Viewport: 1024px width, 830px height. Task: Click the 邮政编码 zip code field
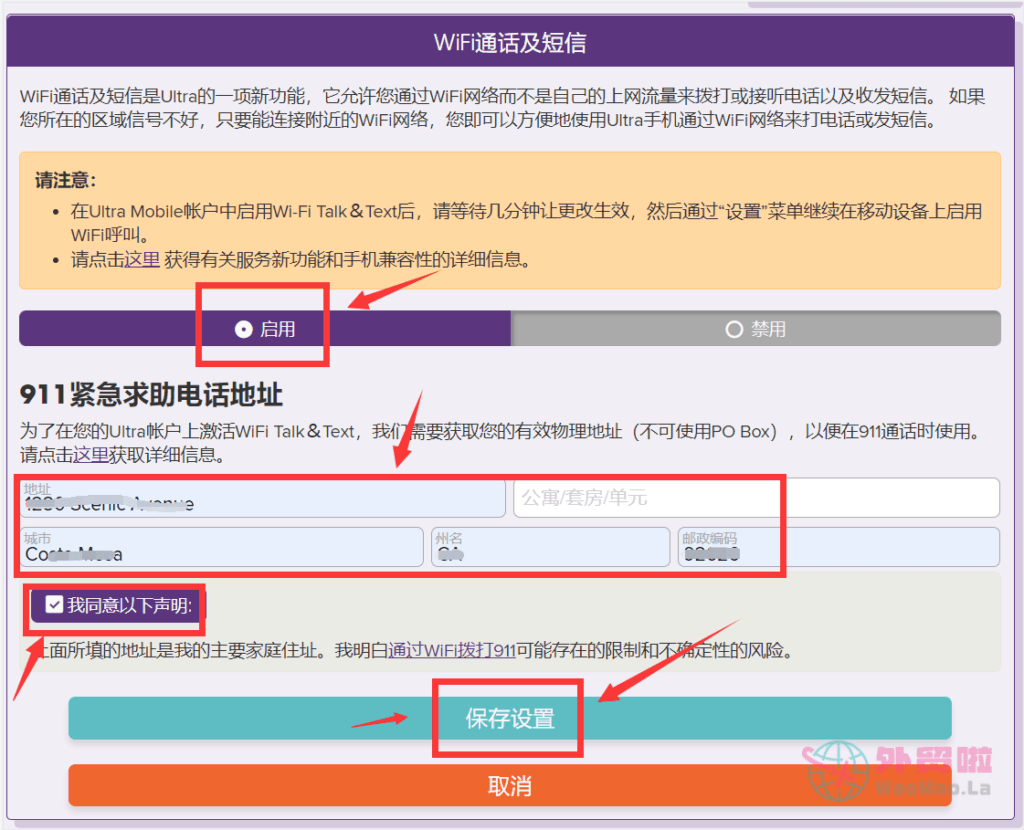838,547
